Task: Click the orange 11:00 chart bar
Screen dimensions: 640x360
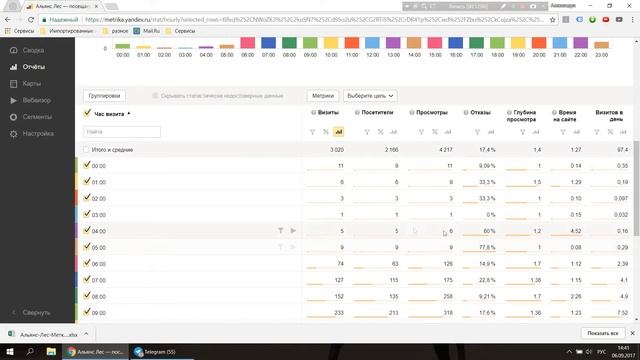Action: coord(352,43)
